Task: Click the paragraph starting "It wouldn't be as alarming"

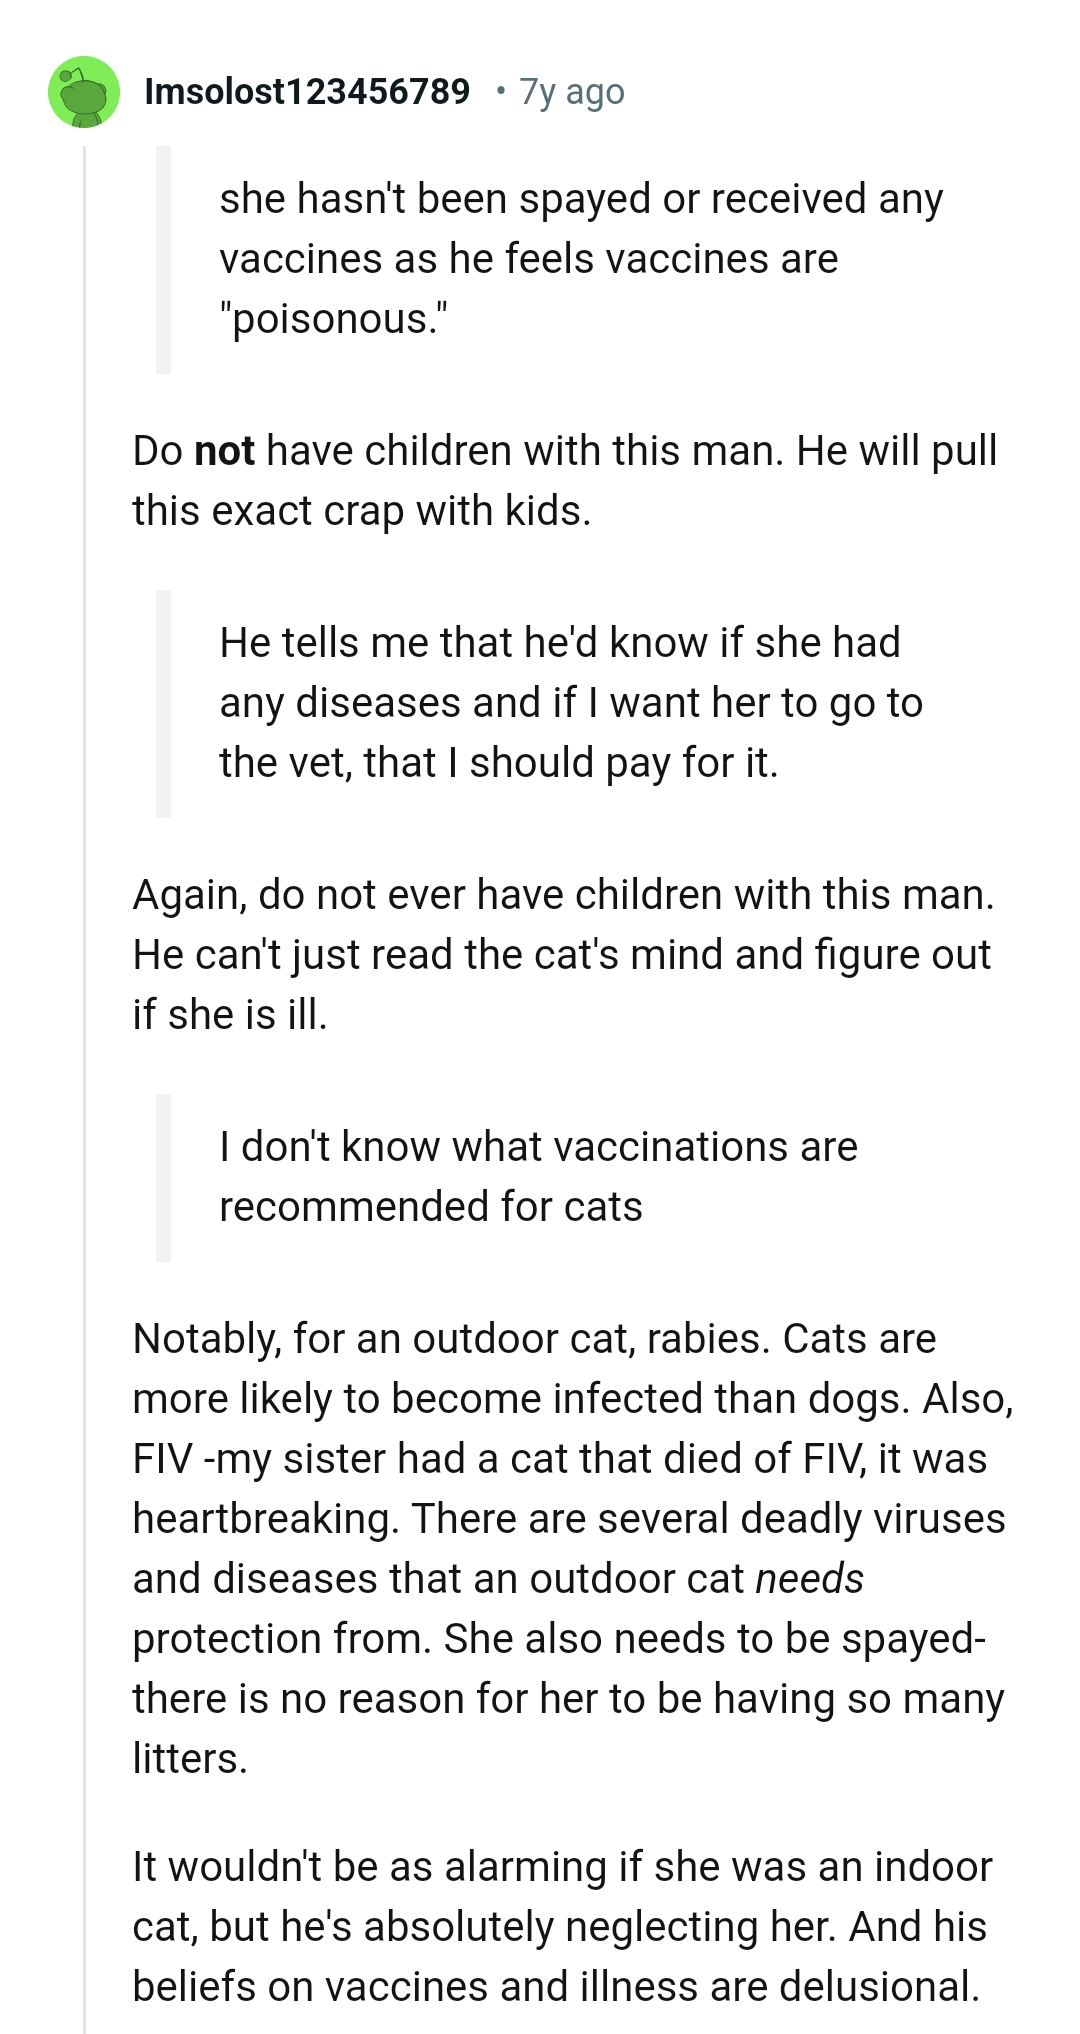Action: 562,1926
